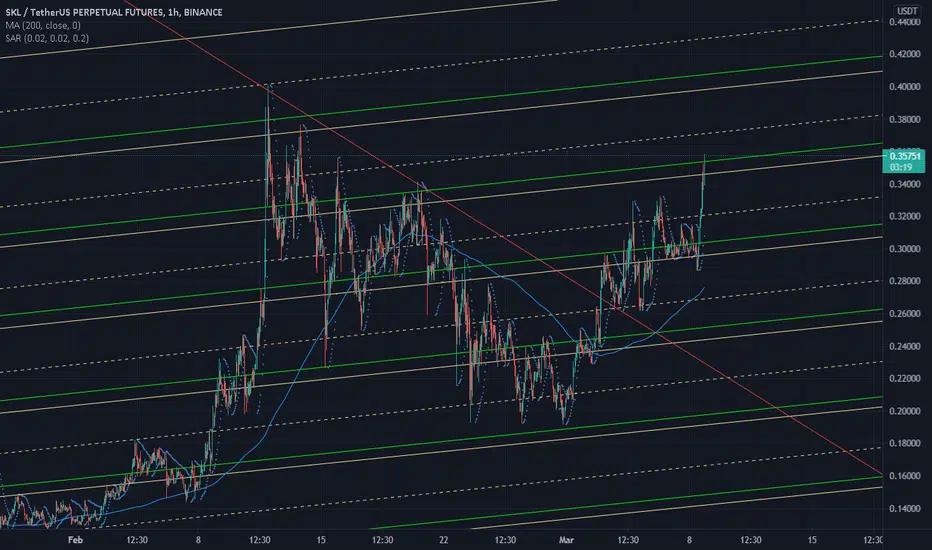The image size is (932, 550).
Task: Click the 0.34000 price axis label
Action: (x=905, y=184)
